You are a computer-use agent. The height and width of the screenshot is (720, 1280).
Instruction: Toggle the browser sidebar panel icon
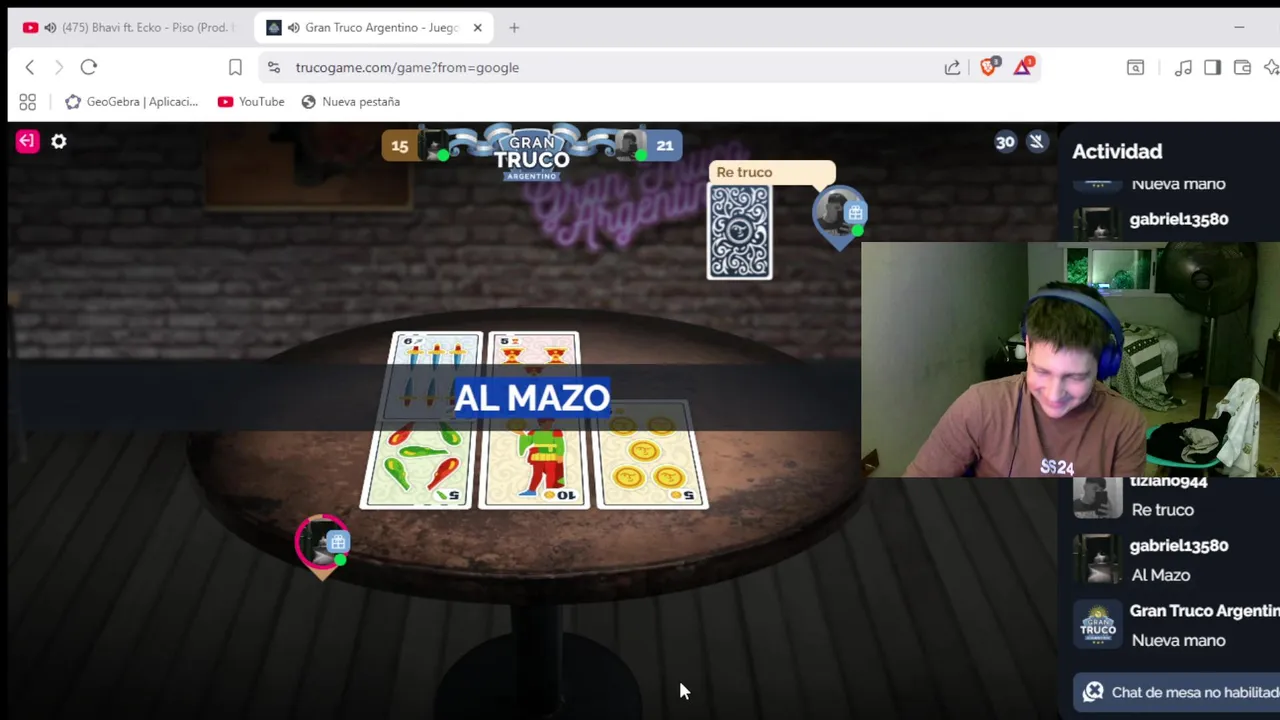1212,67
